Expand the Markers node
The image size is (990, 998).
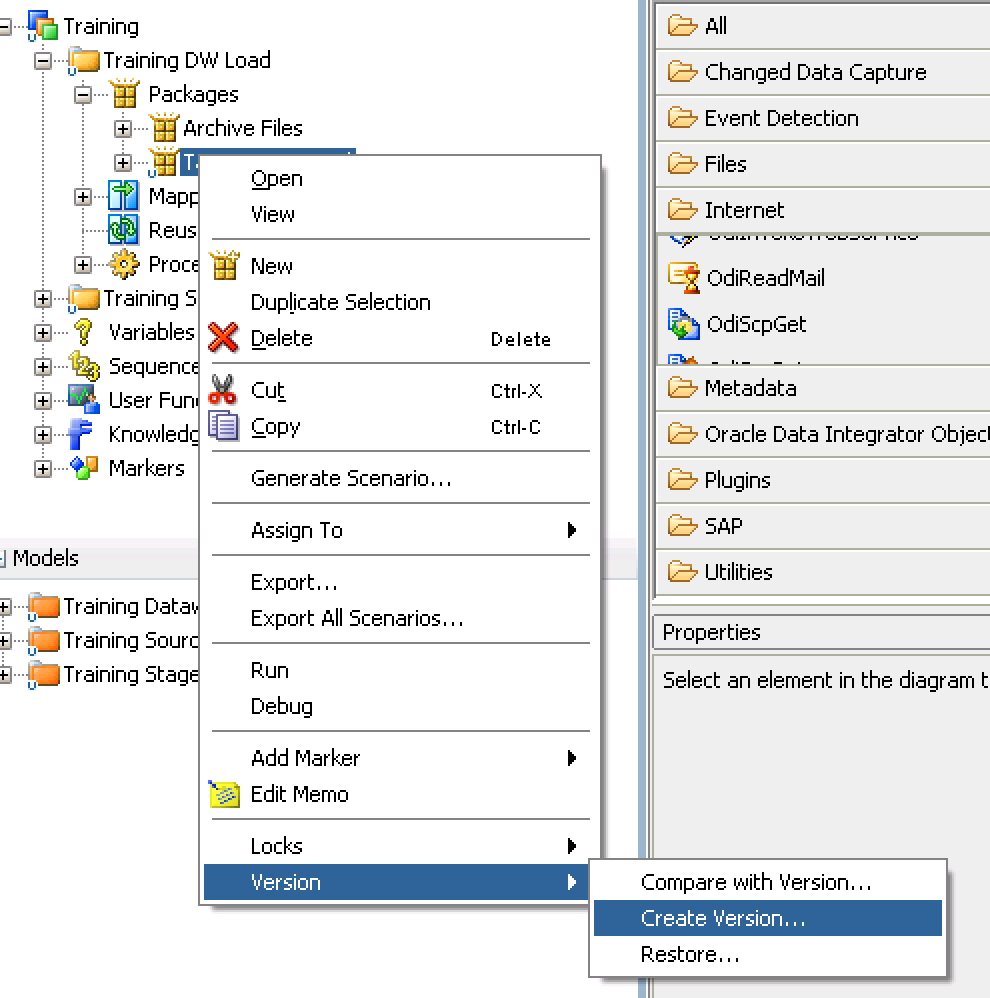(x=43, y=468)
